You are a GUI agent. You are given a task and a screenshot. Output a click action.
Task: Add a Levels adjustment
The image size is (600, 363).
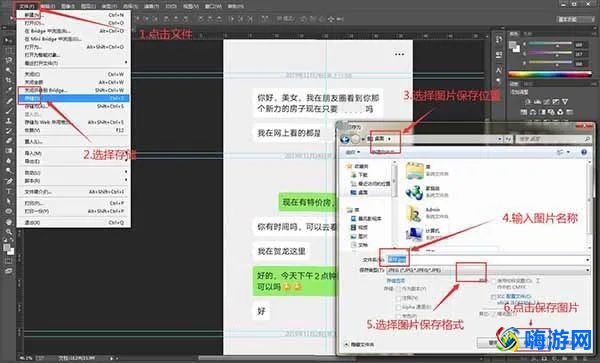pyautogui.click(x=538, y=102)
